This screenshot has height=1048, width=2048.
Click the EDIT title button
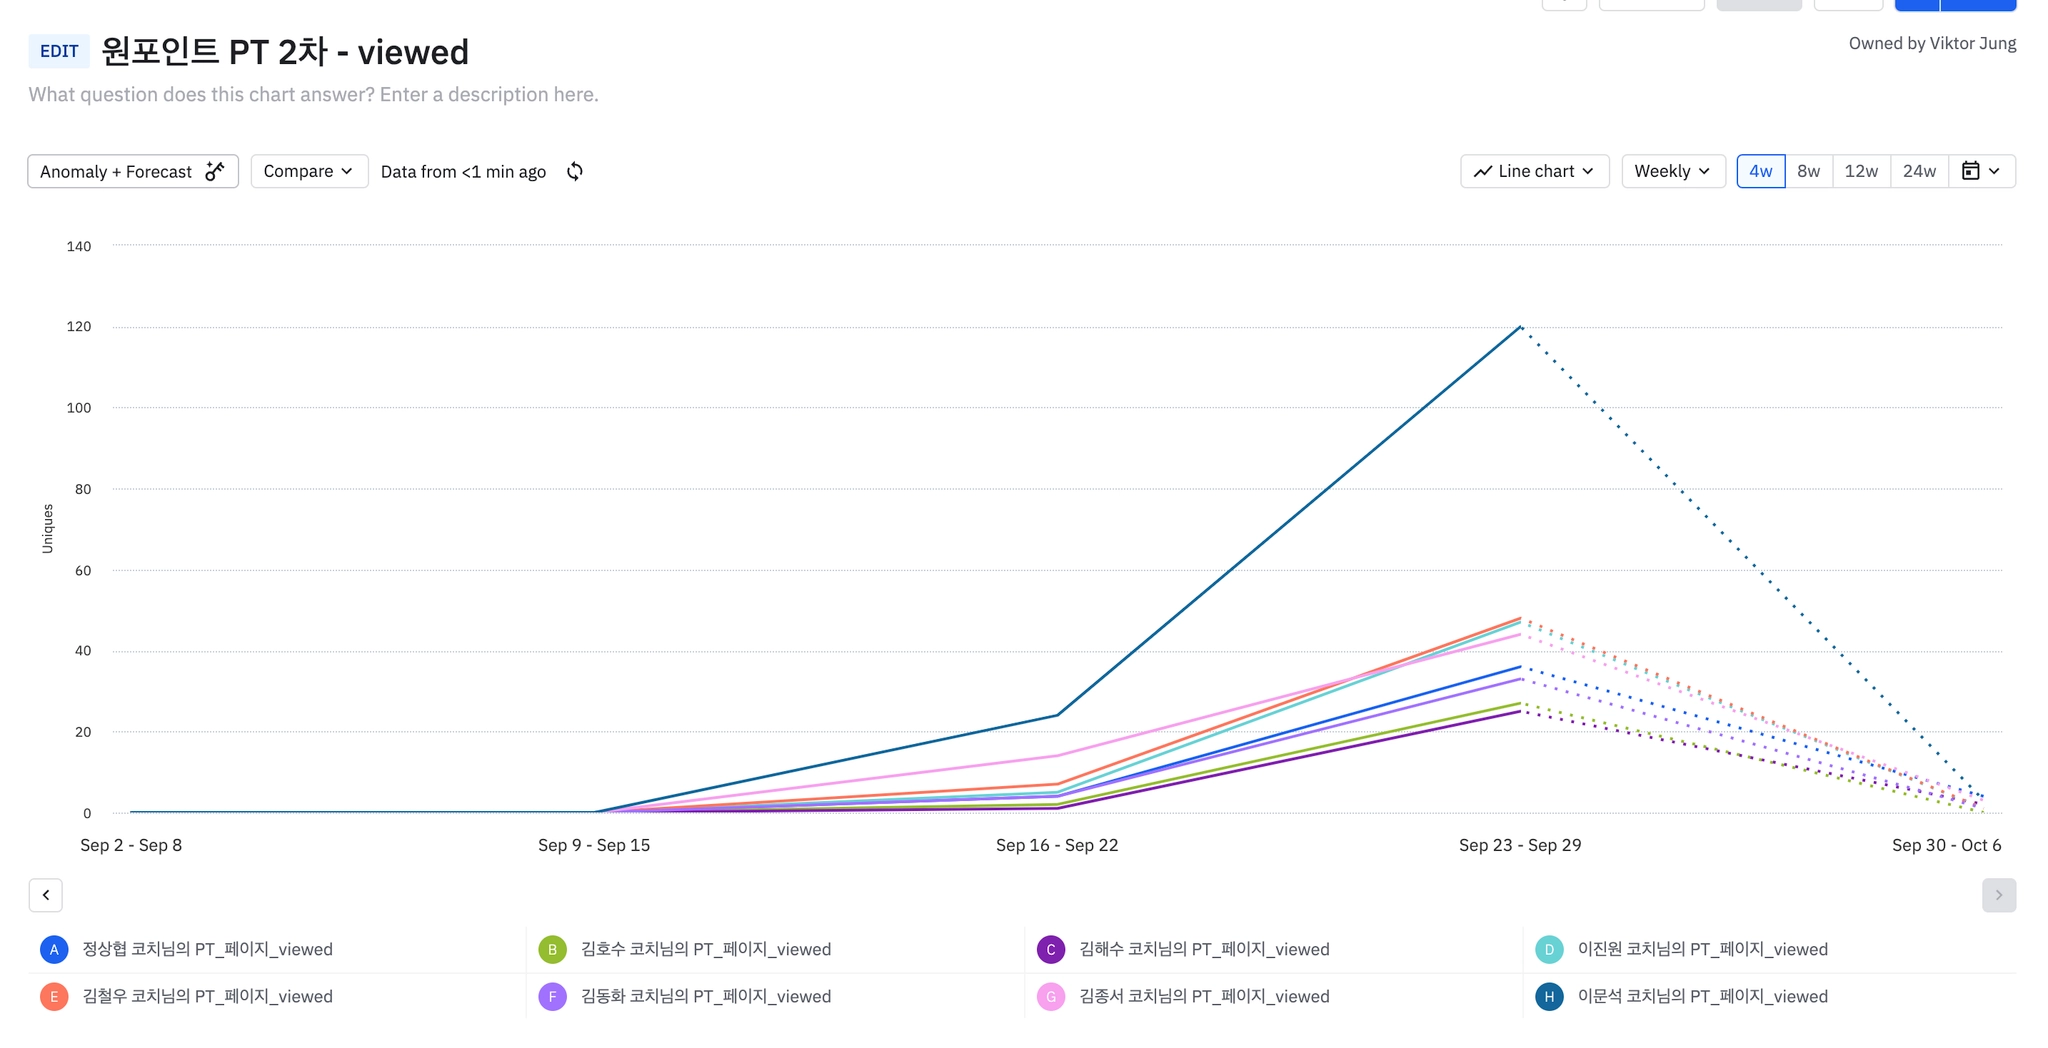coord(59,51)
